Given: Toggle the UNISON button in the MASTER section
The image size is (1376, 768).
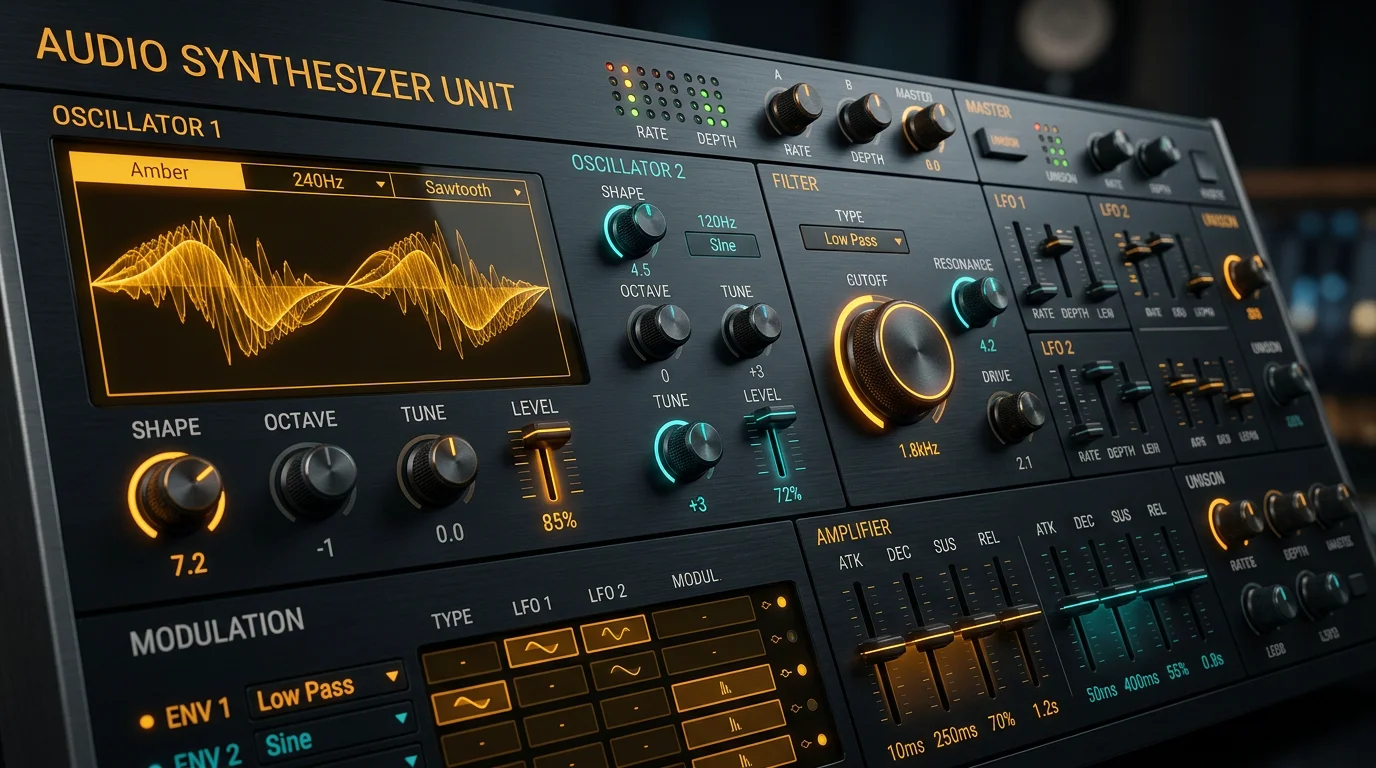Looking at the screenshot, I should point(1002,145).
